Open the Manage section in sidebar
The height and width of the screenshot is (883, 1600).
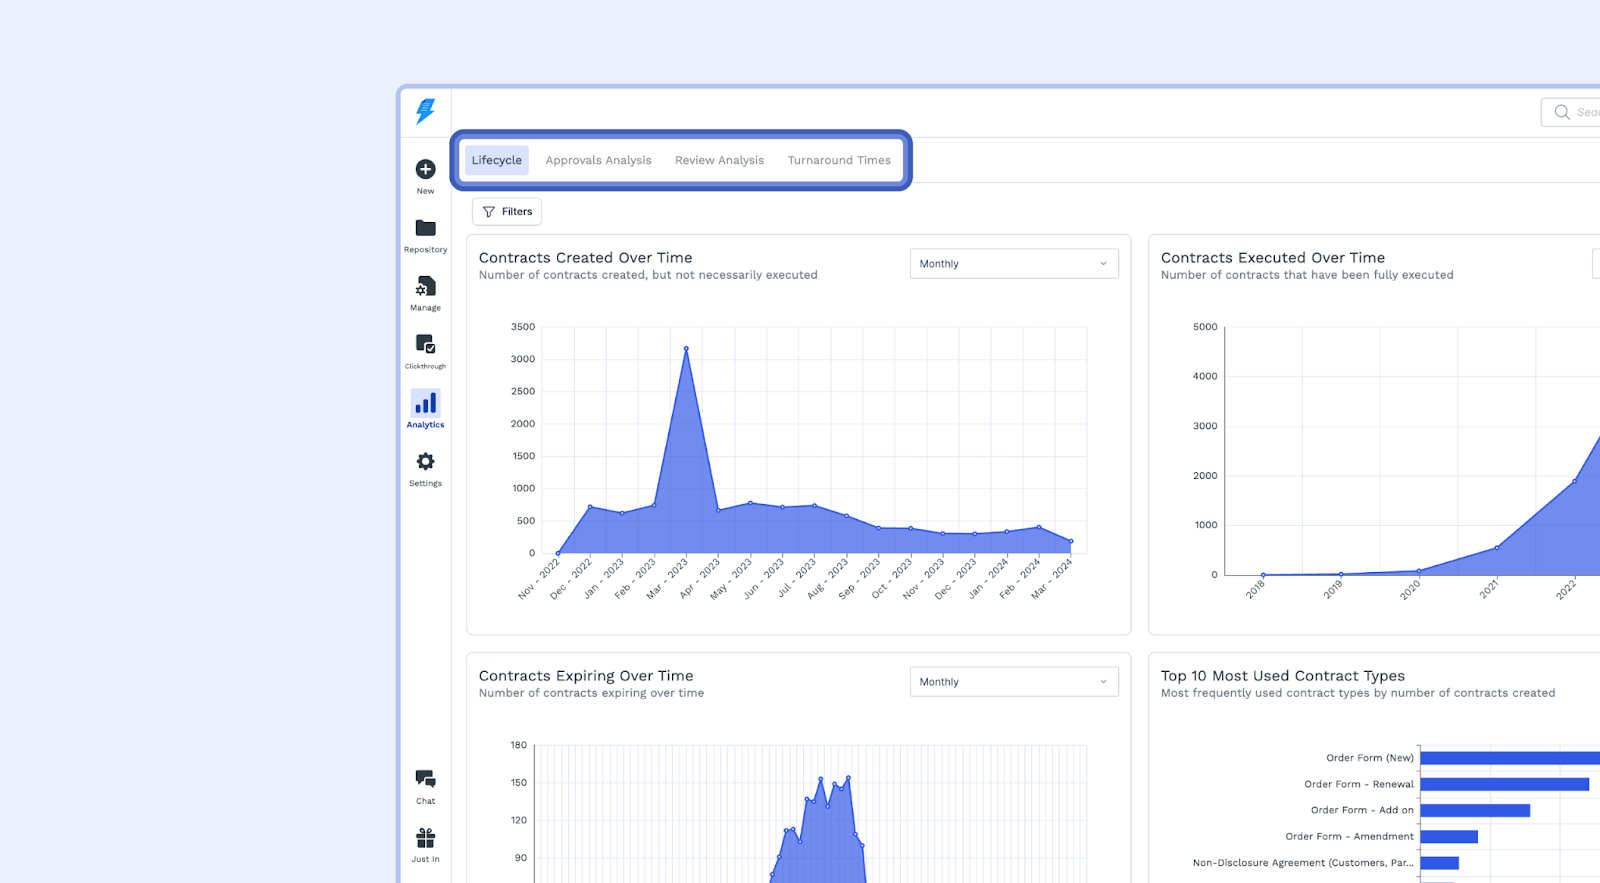tap(425, 288)
